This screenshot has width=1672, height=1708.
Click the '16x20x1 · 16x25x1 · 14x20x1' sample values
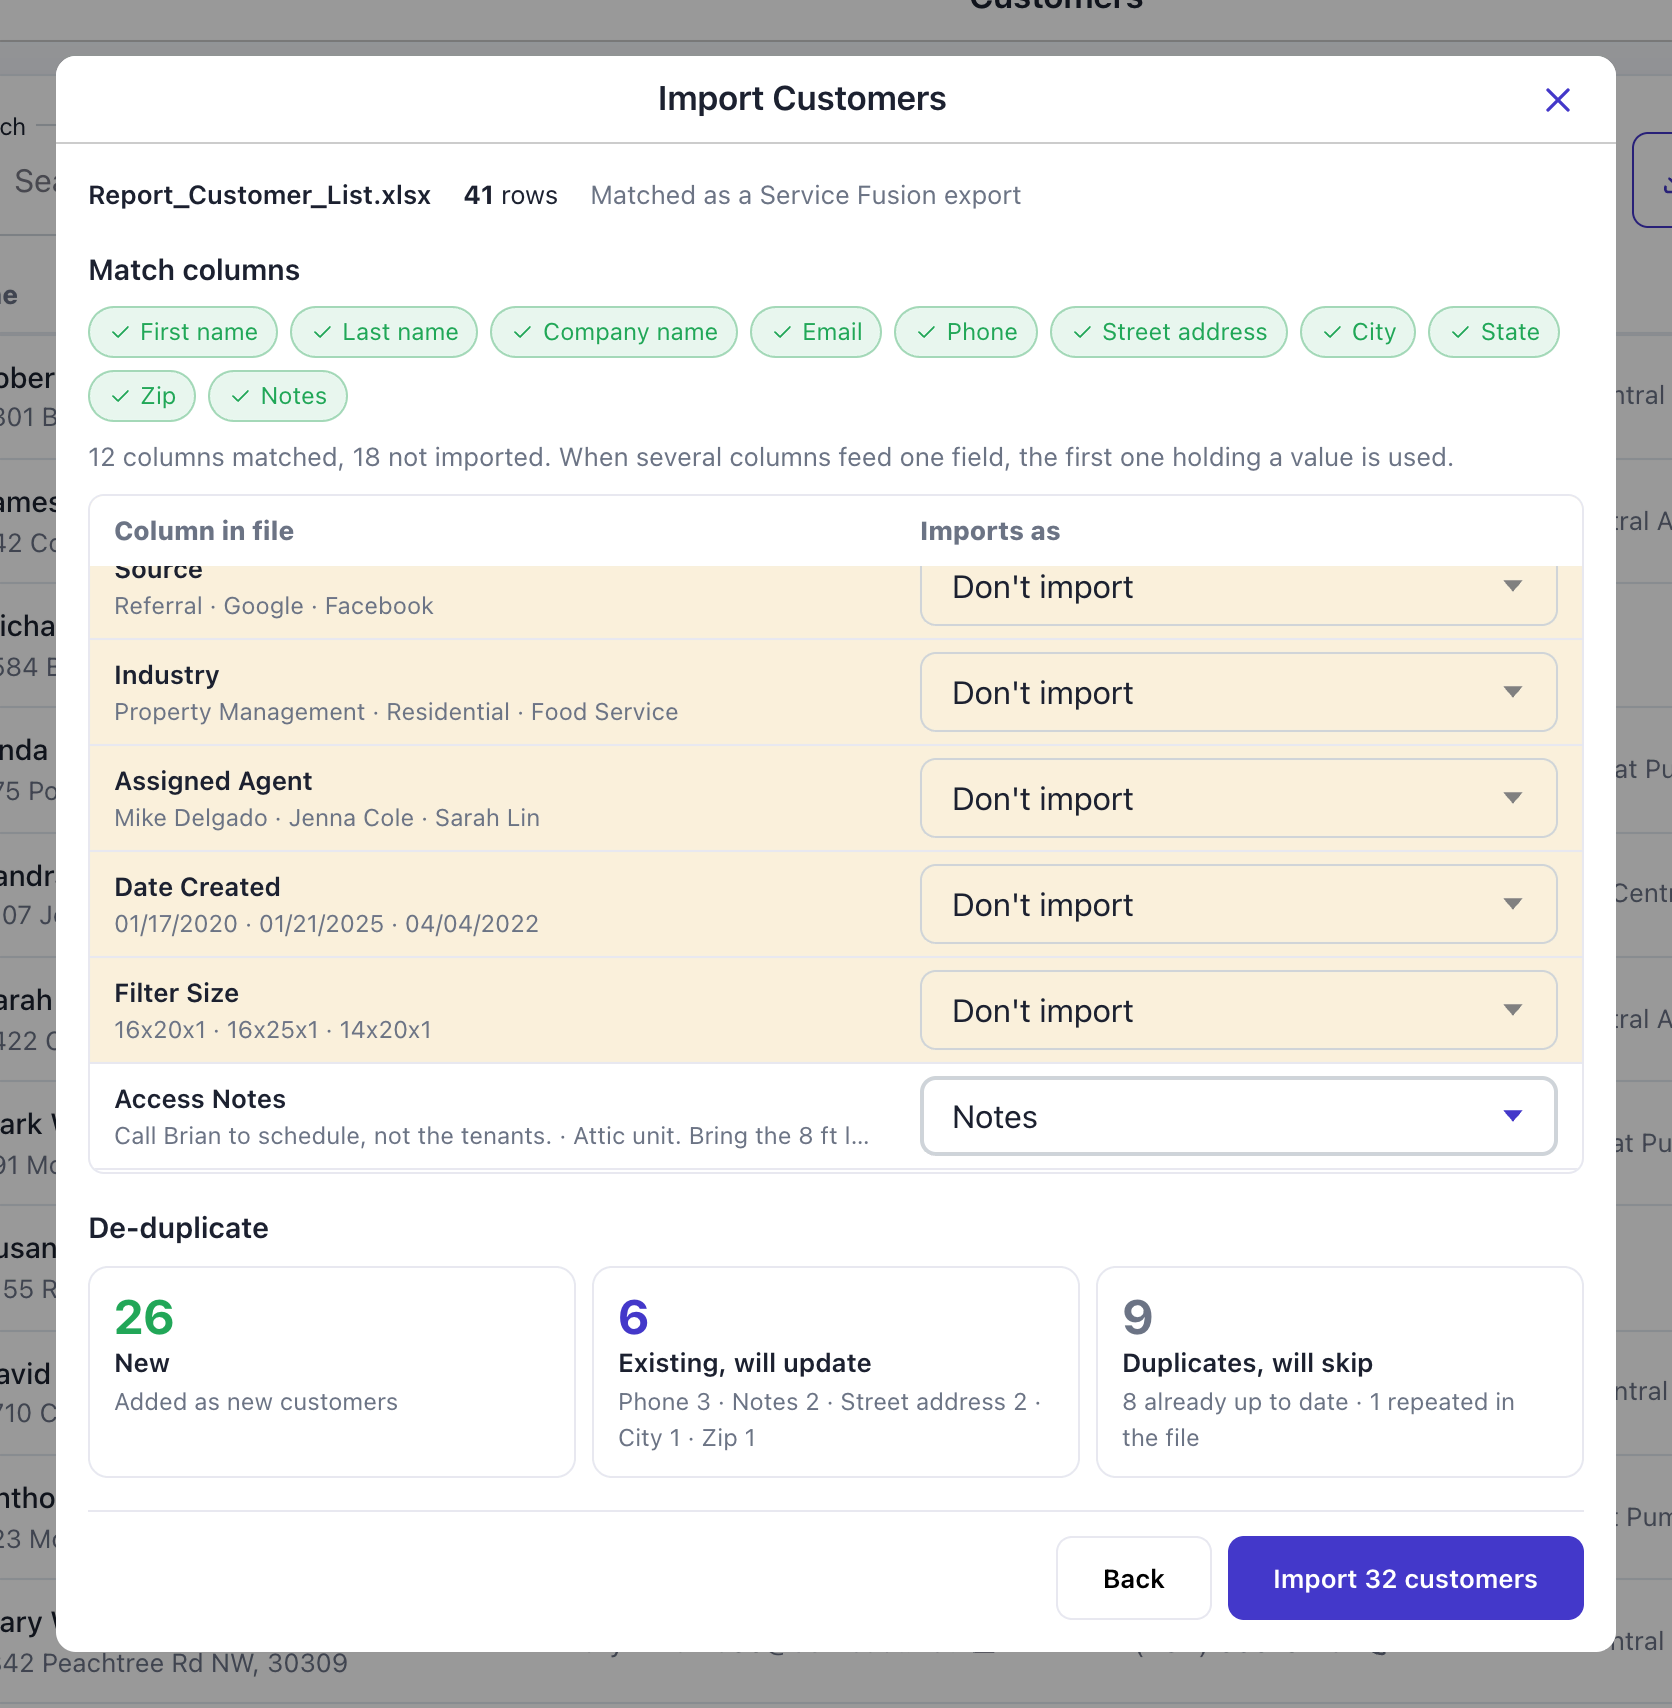pyautogui.click(x=273, y=1030)
